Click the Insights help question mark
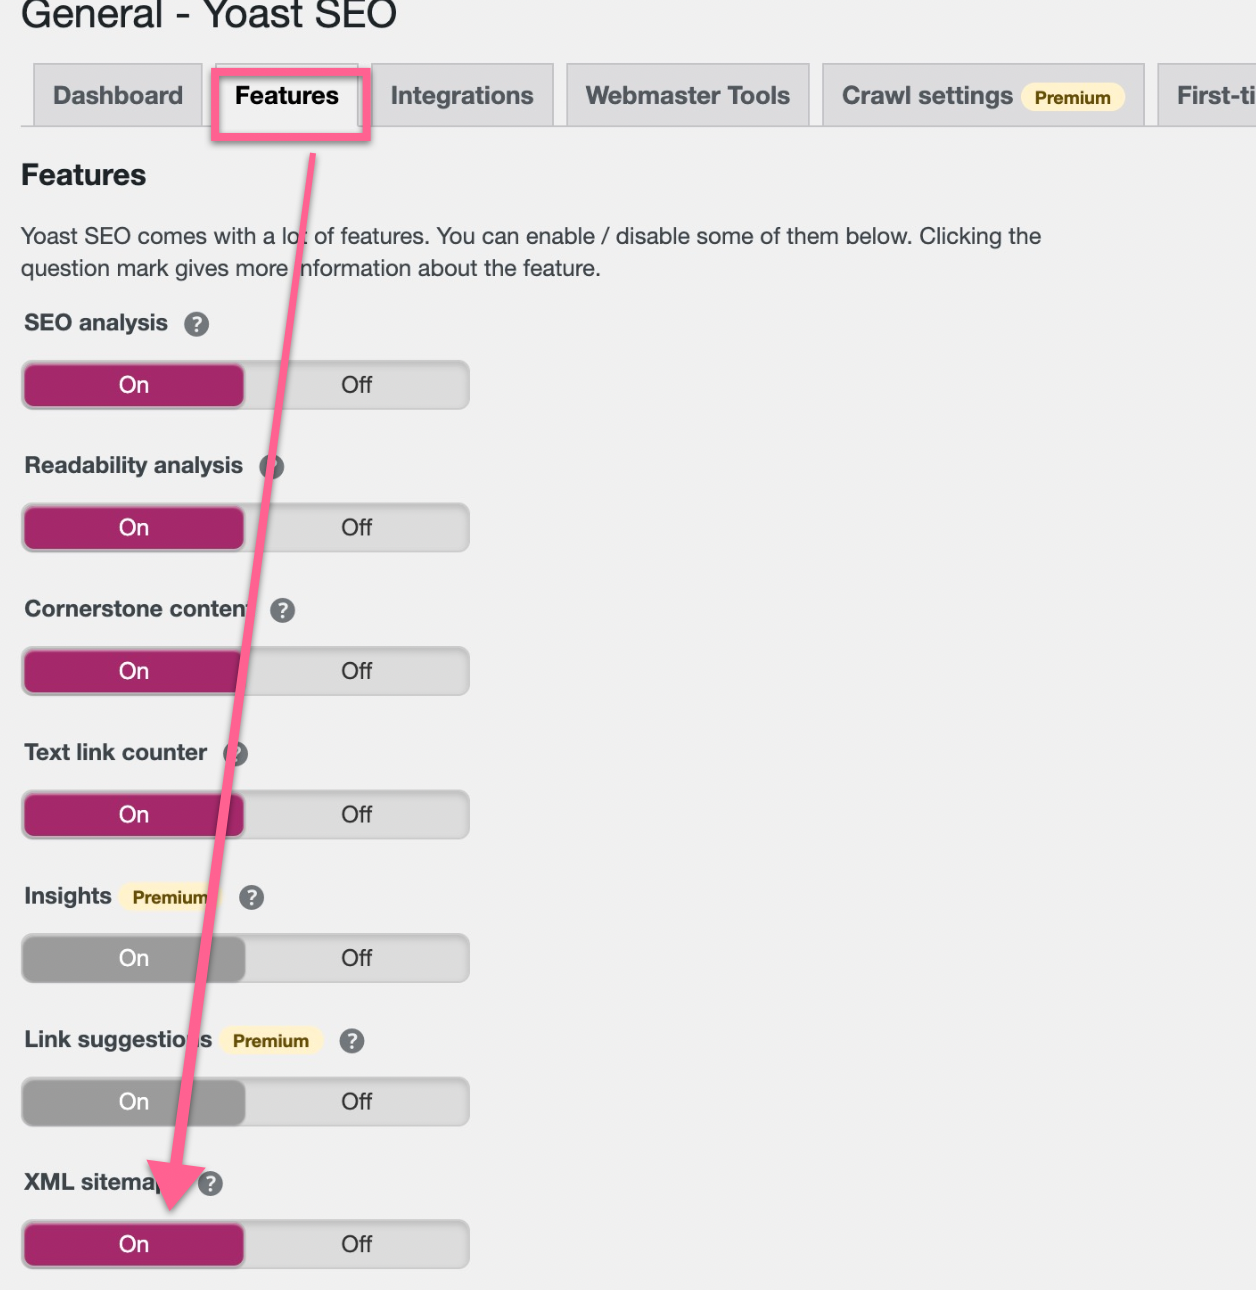This screenshot has height=1290, width=1256. click(251, 897)
